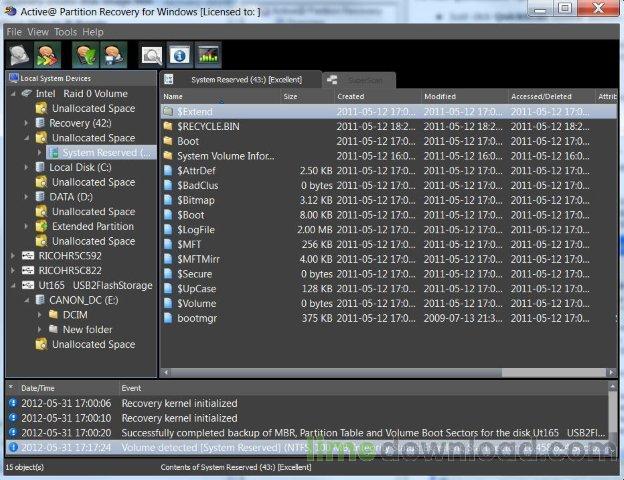This screenshot has height=480, width=624.
Task: Sort file list by Name column
Action: tap(220, 96)
